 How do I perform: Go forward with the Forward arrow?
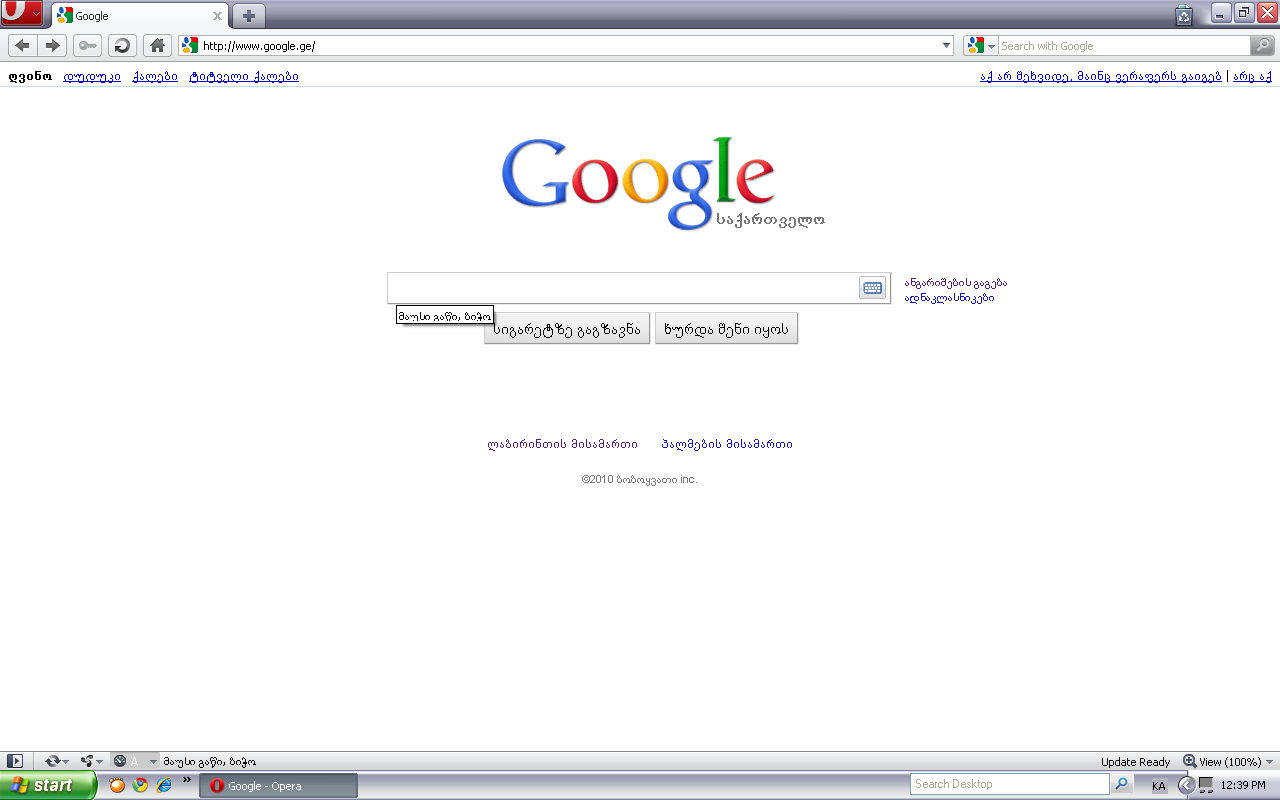52,45
